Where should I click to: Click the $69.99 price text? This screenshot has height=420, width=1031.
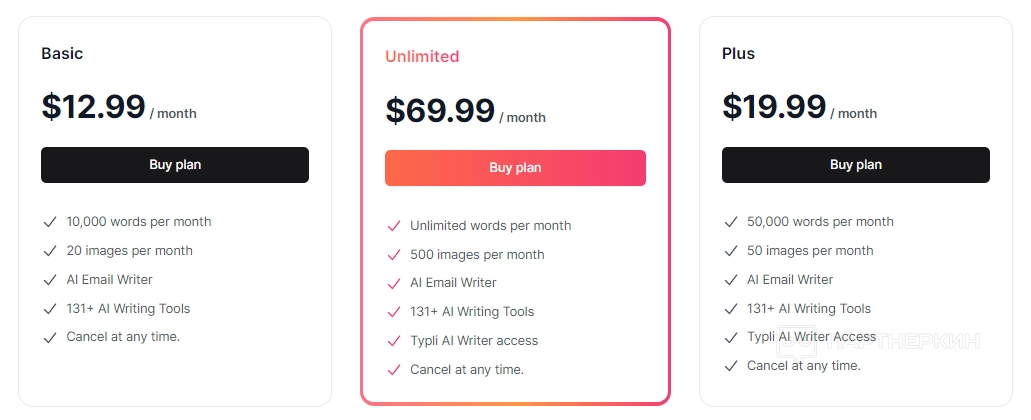440,110
